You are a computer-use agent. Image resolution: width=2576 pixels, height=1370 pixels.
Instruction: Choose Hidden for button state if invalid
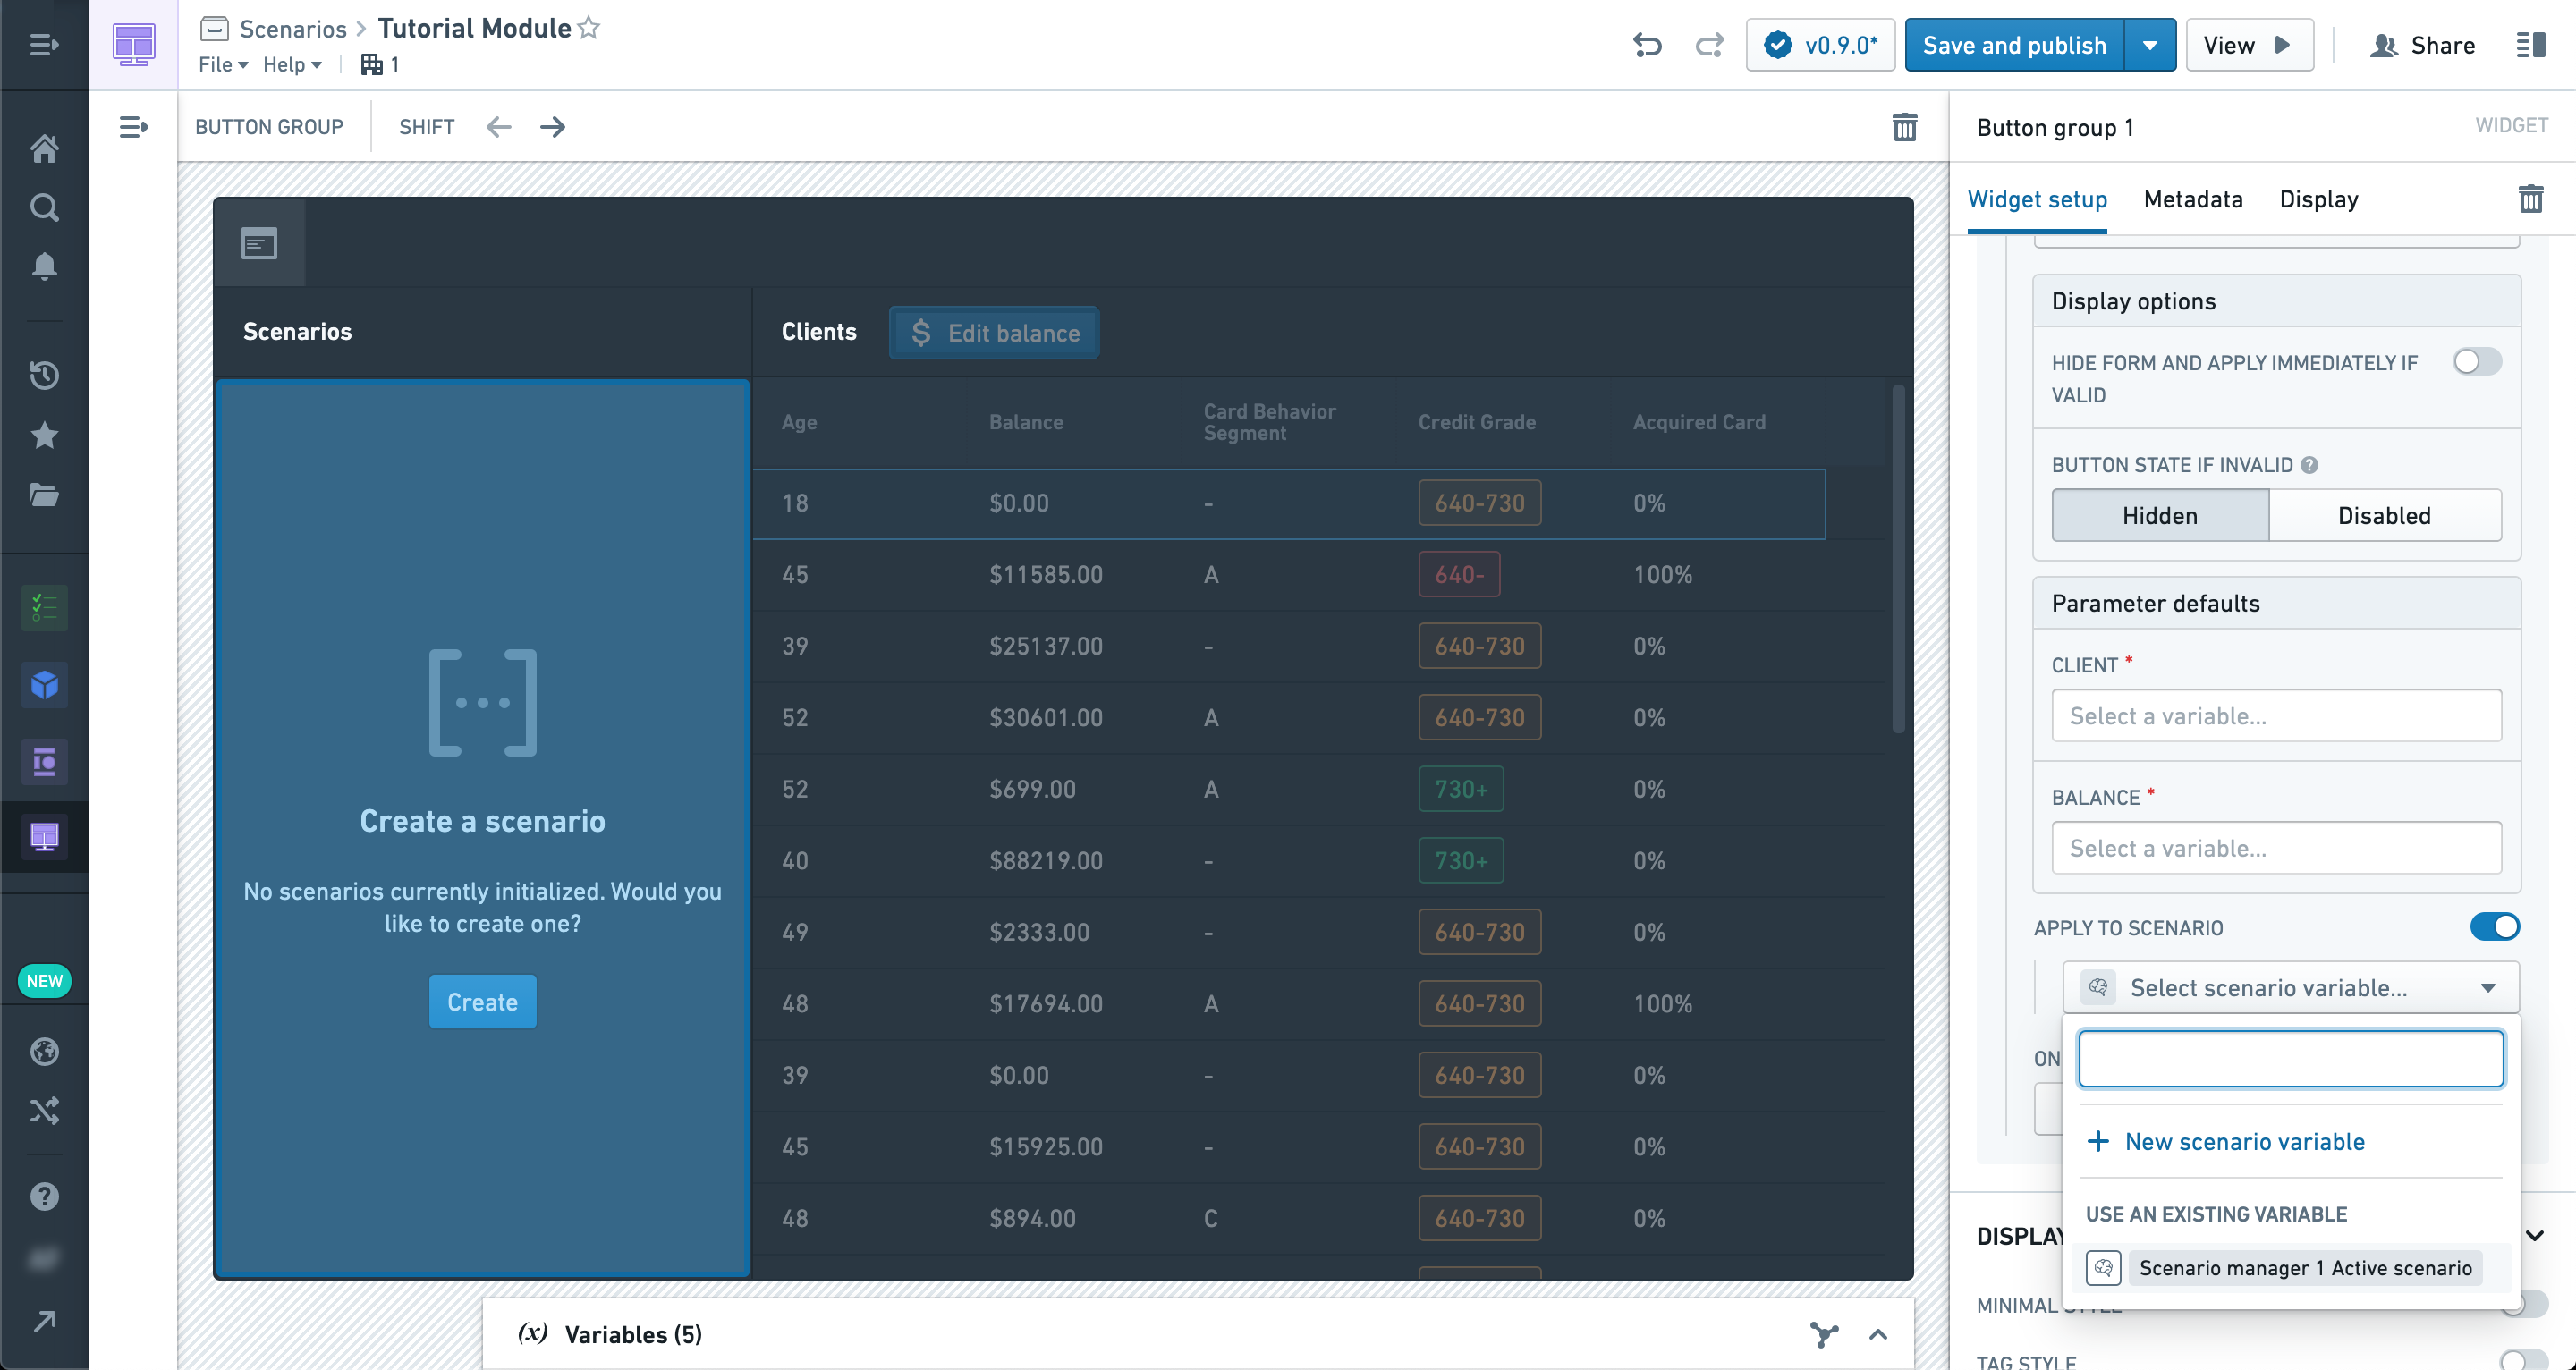(2160, 515)
